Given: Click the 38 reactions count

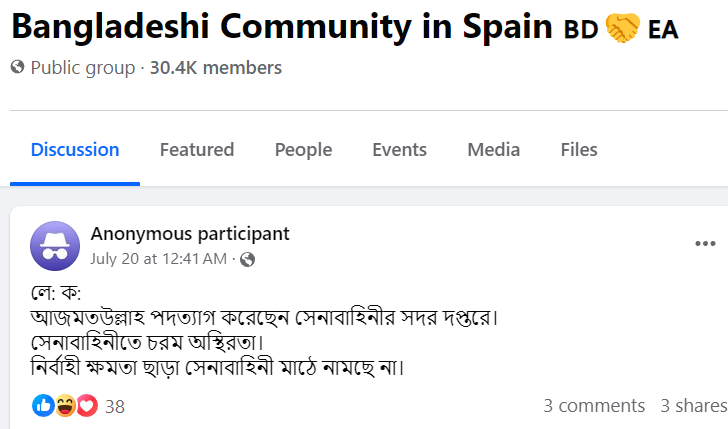Looking at the screenshot, I should point(115,407).
